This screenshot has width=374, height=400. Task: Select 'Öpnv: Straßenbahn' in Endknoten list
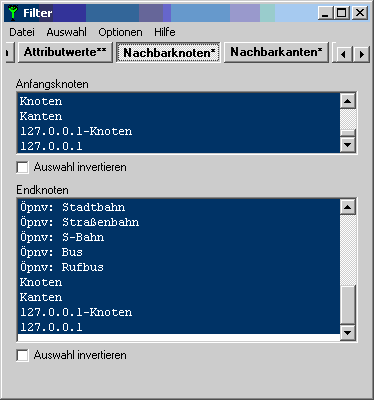[x=79, y=222]
